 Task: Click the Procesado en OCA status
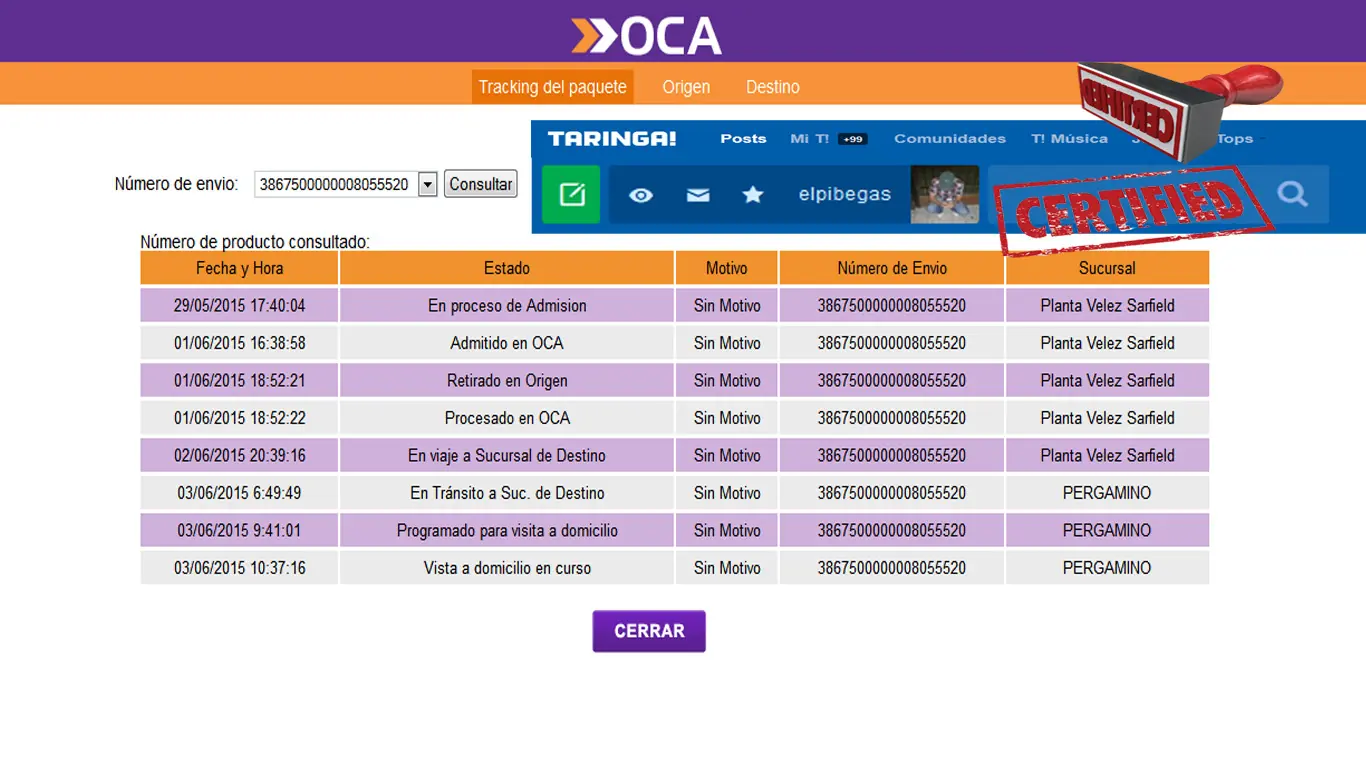point(507,418)
